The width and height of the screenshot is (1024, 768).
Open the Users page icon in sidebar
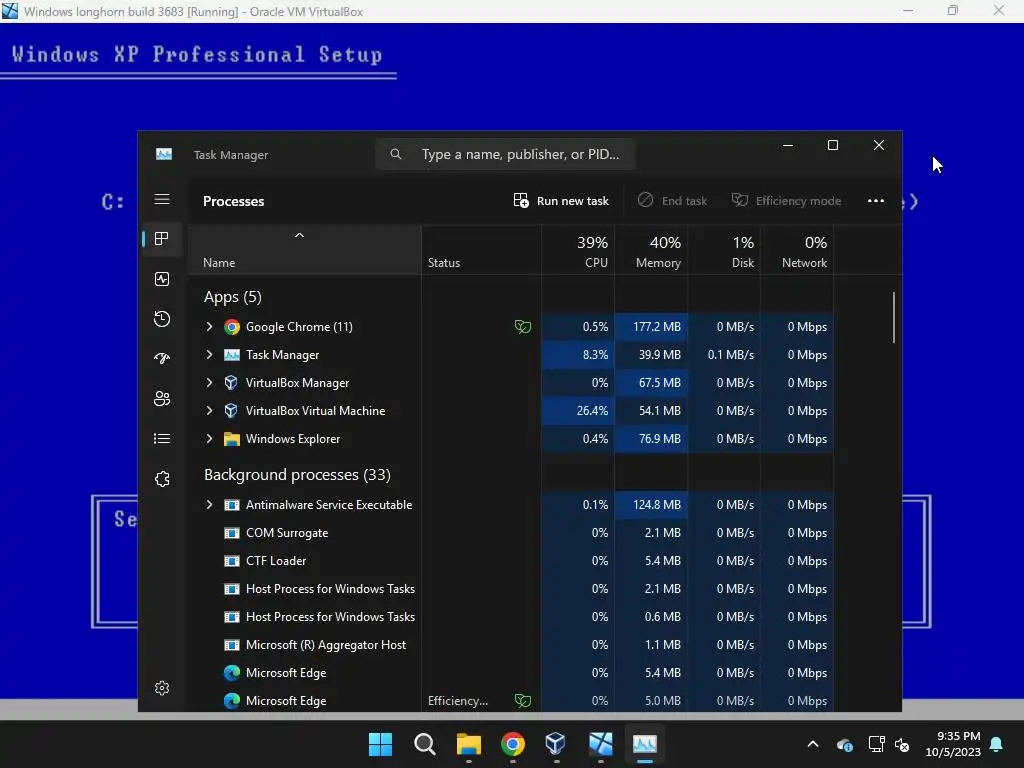pyautogui.click(x=162, y=398)
